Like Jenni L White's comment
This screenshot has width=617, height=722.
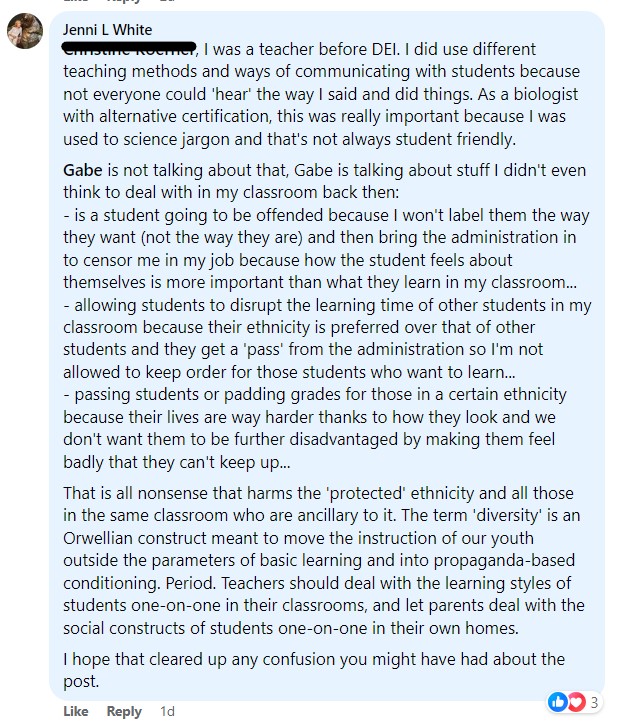point(76,711)
